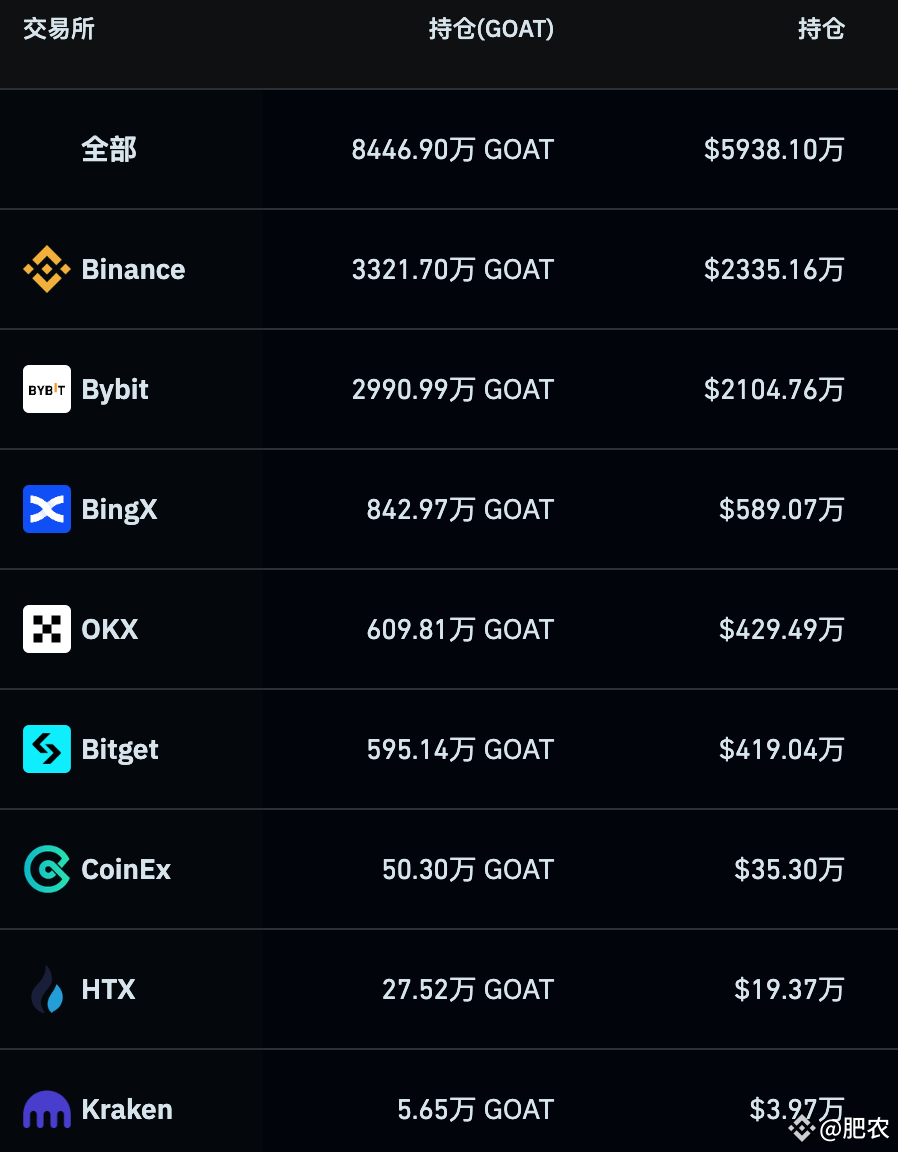Image resolution: width=898 pixels, height=1152 pixels.
Task: Click the HTX flame logo icon
Action: (x=46, y=989)
